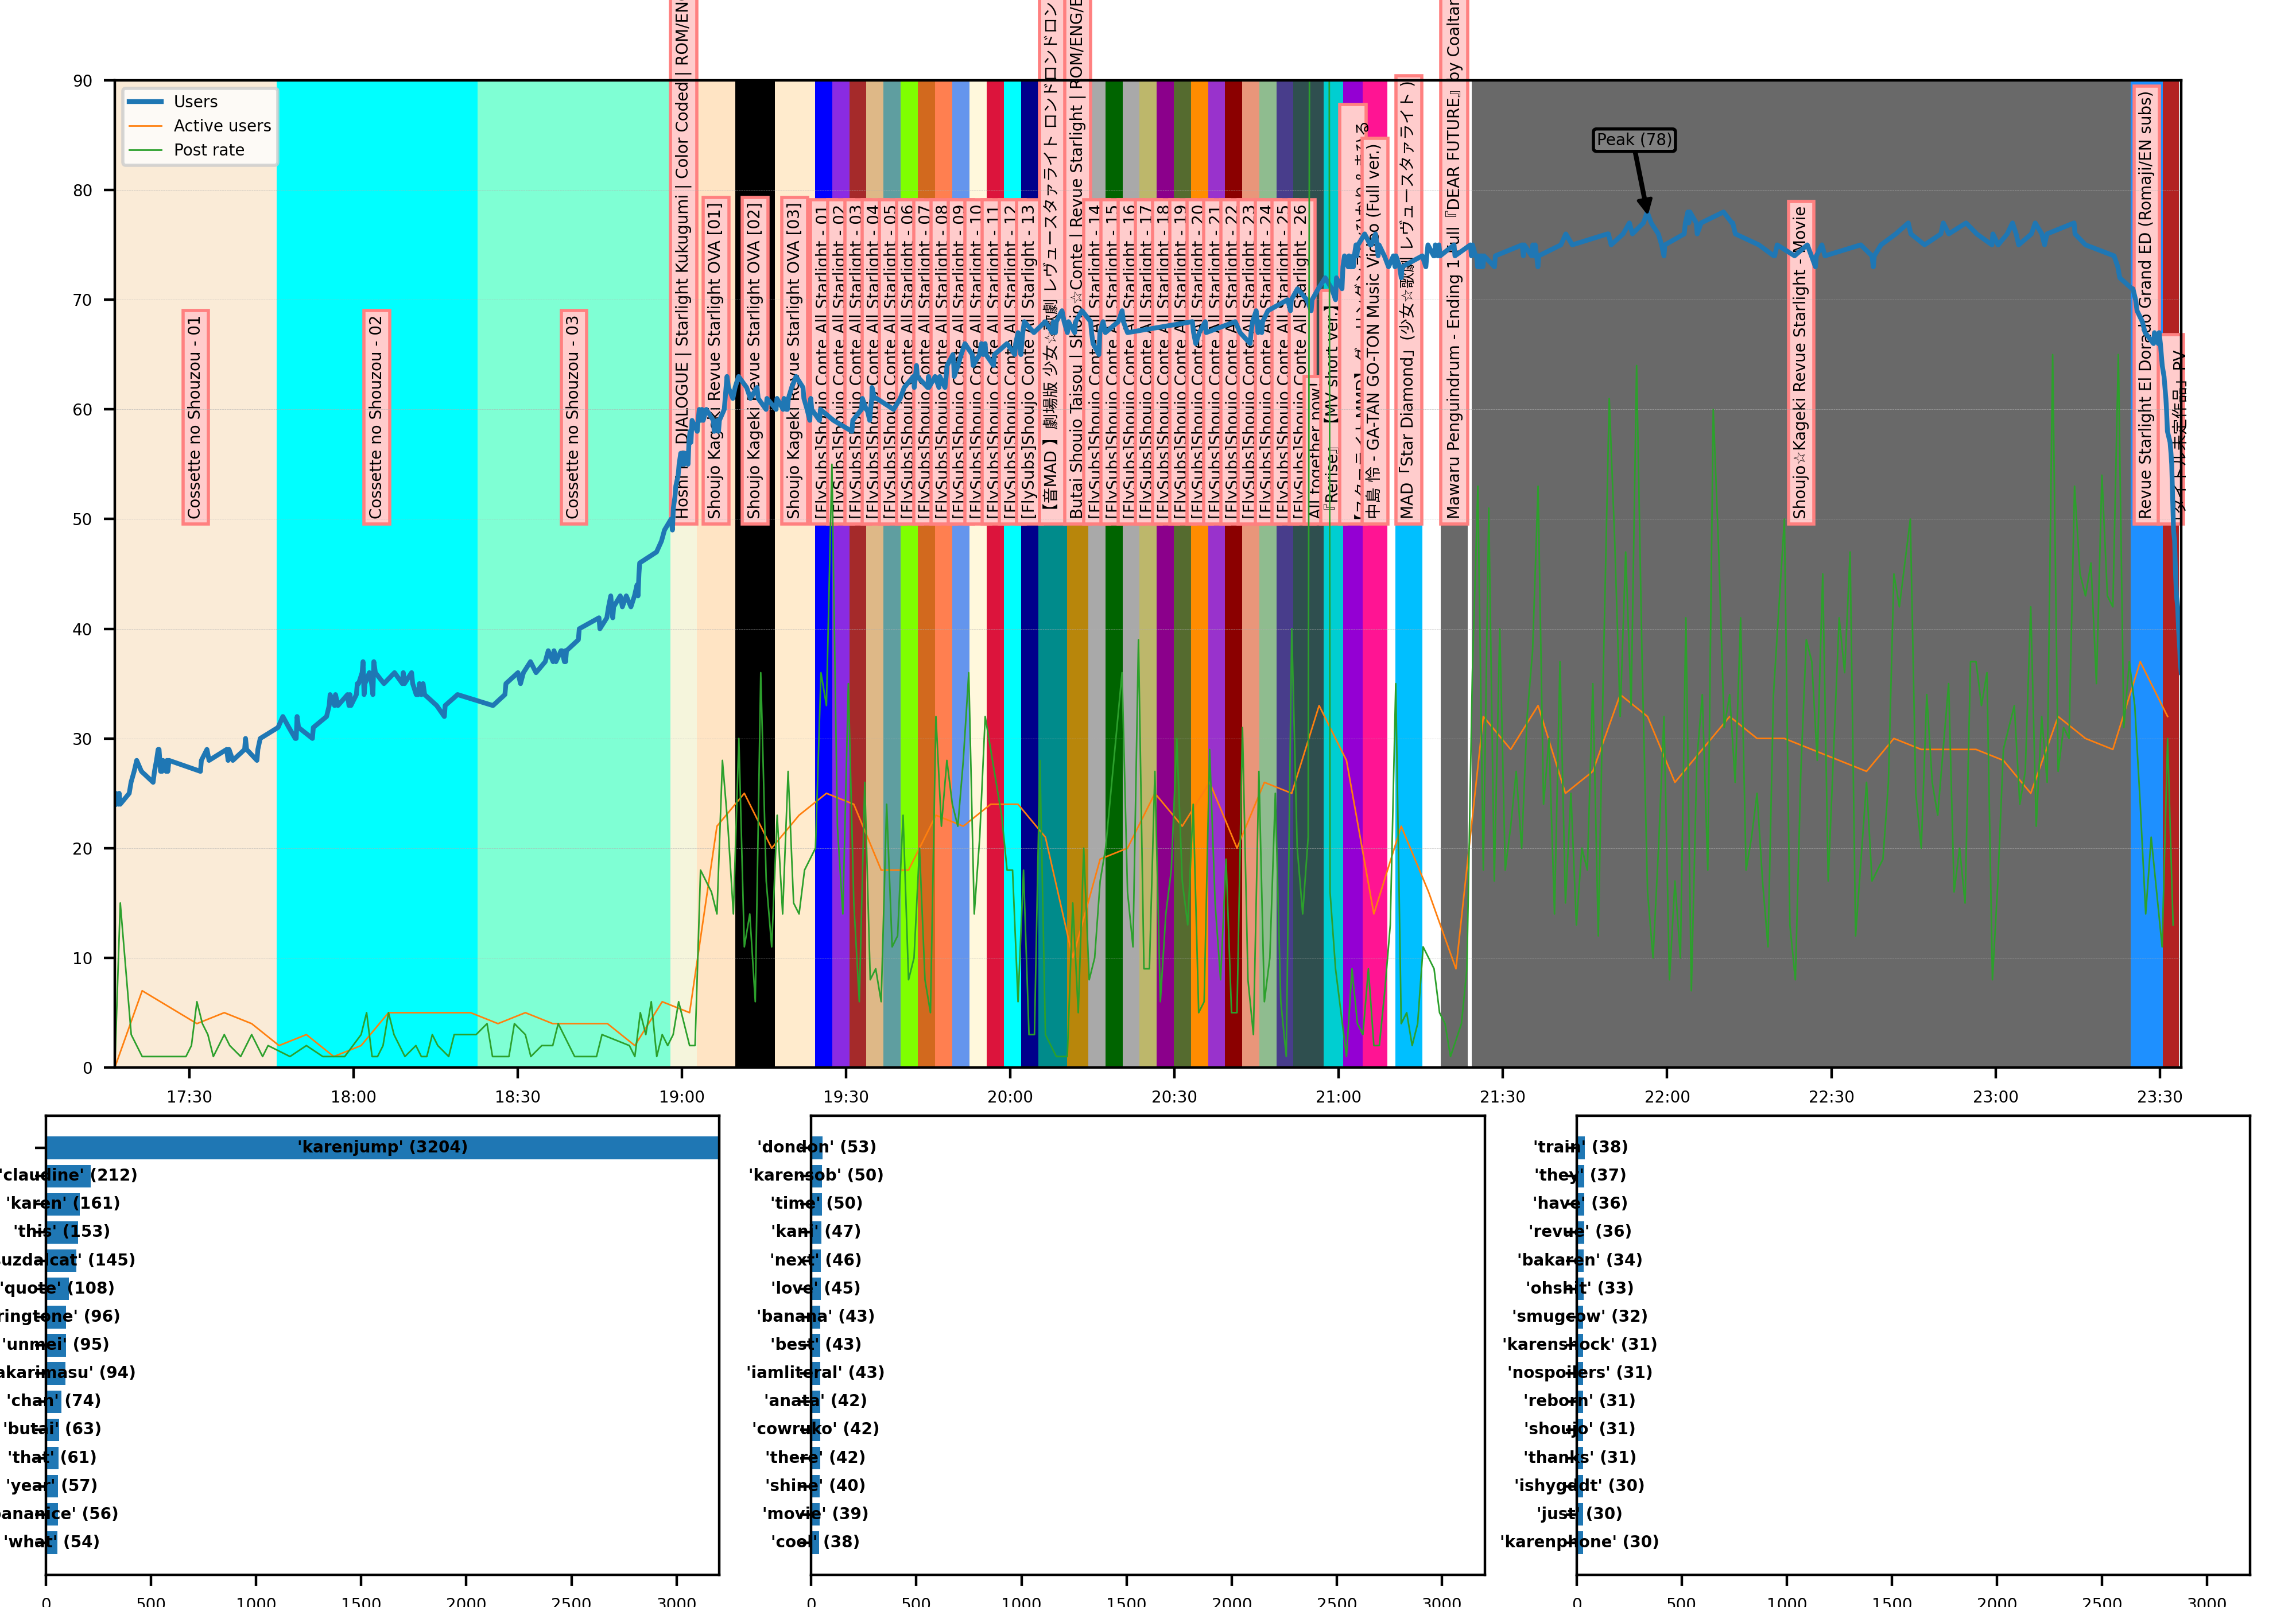Click the 90 y-axis tick label
This screenshot has height=1607, width=2296.
83,81
